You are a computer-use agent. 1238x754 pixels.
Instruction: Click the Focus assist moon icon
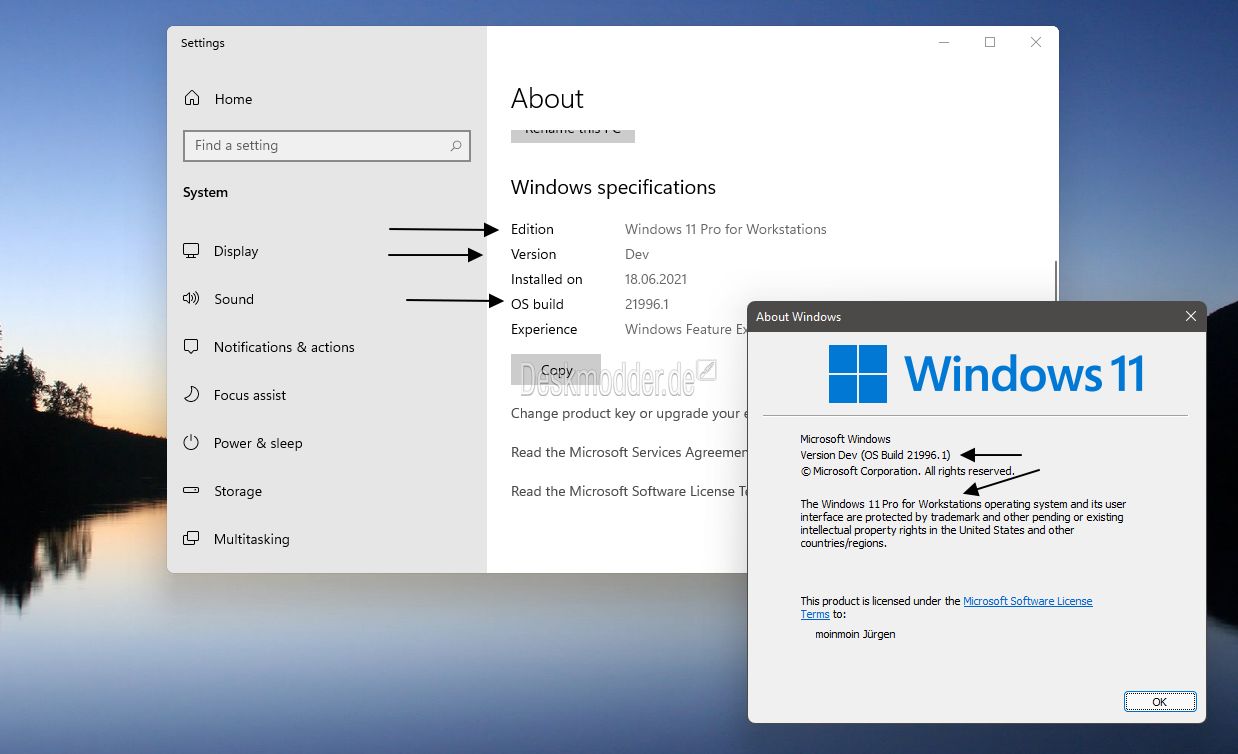tap(191, 395)
